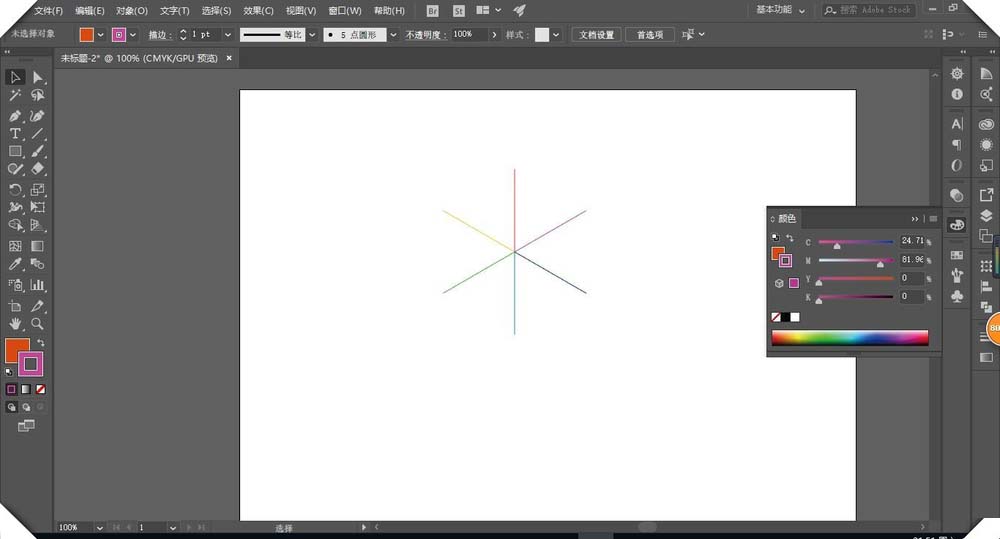Select the Free Transform tool
The width and height of the screenshot is (1000, 539).
tap(38, 207)
